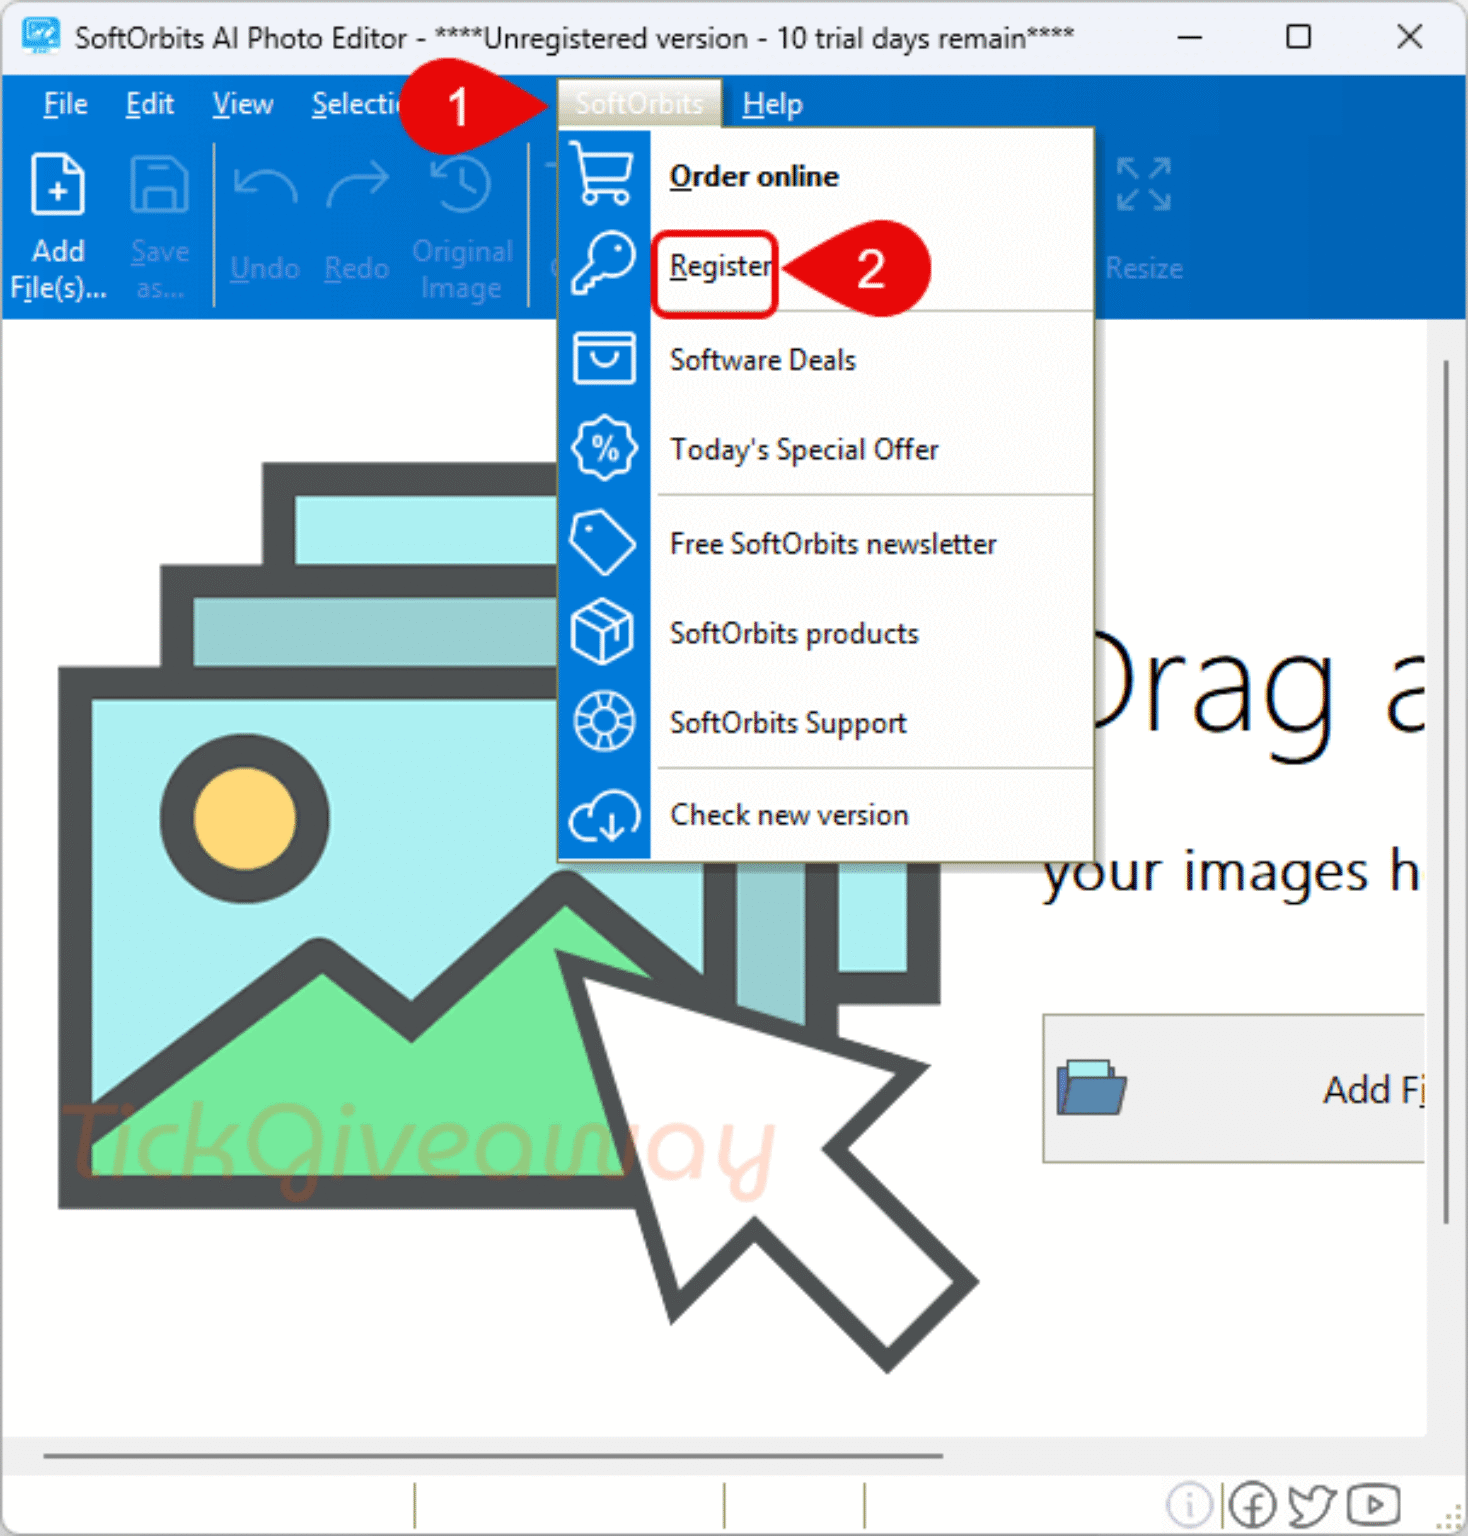Viewport: 1468px width, 1536px height.
Task: Click the box icon beside SoftOrbits products
Action: [603, 632]
